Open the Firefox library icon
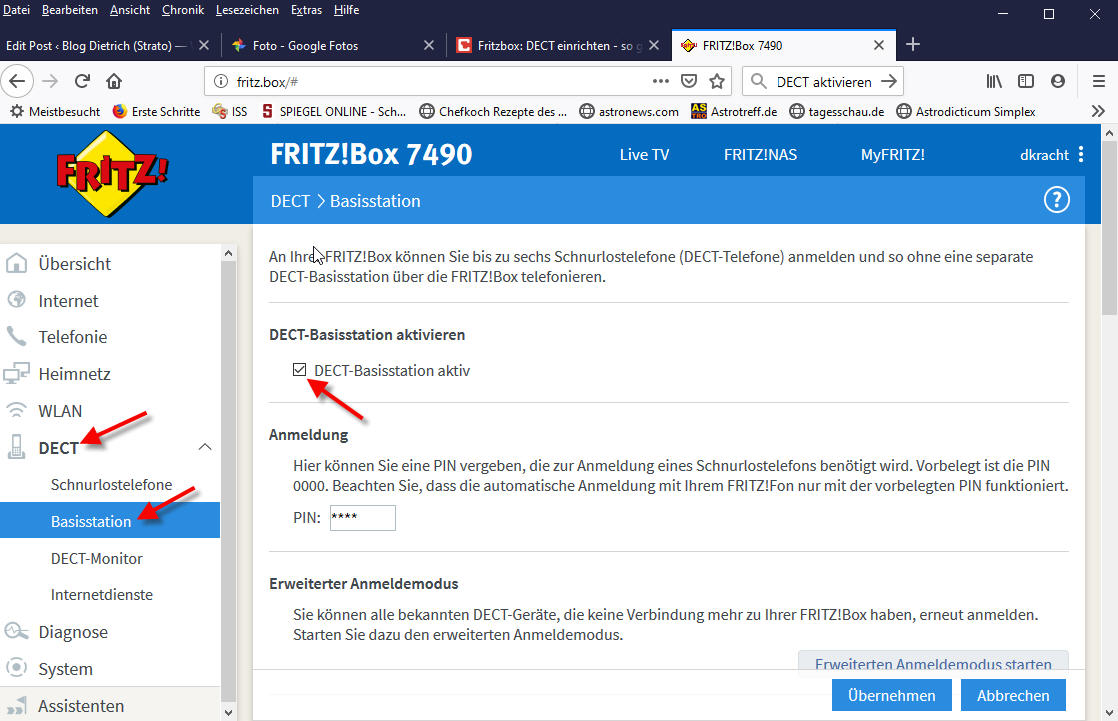Image resolution: width=1118 pixels, height=721 pixels. 994,81
